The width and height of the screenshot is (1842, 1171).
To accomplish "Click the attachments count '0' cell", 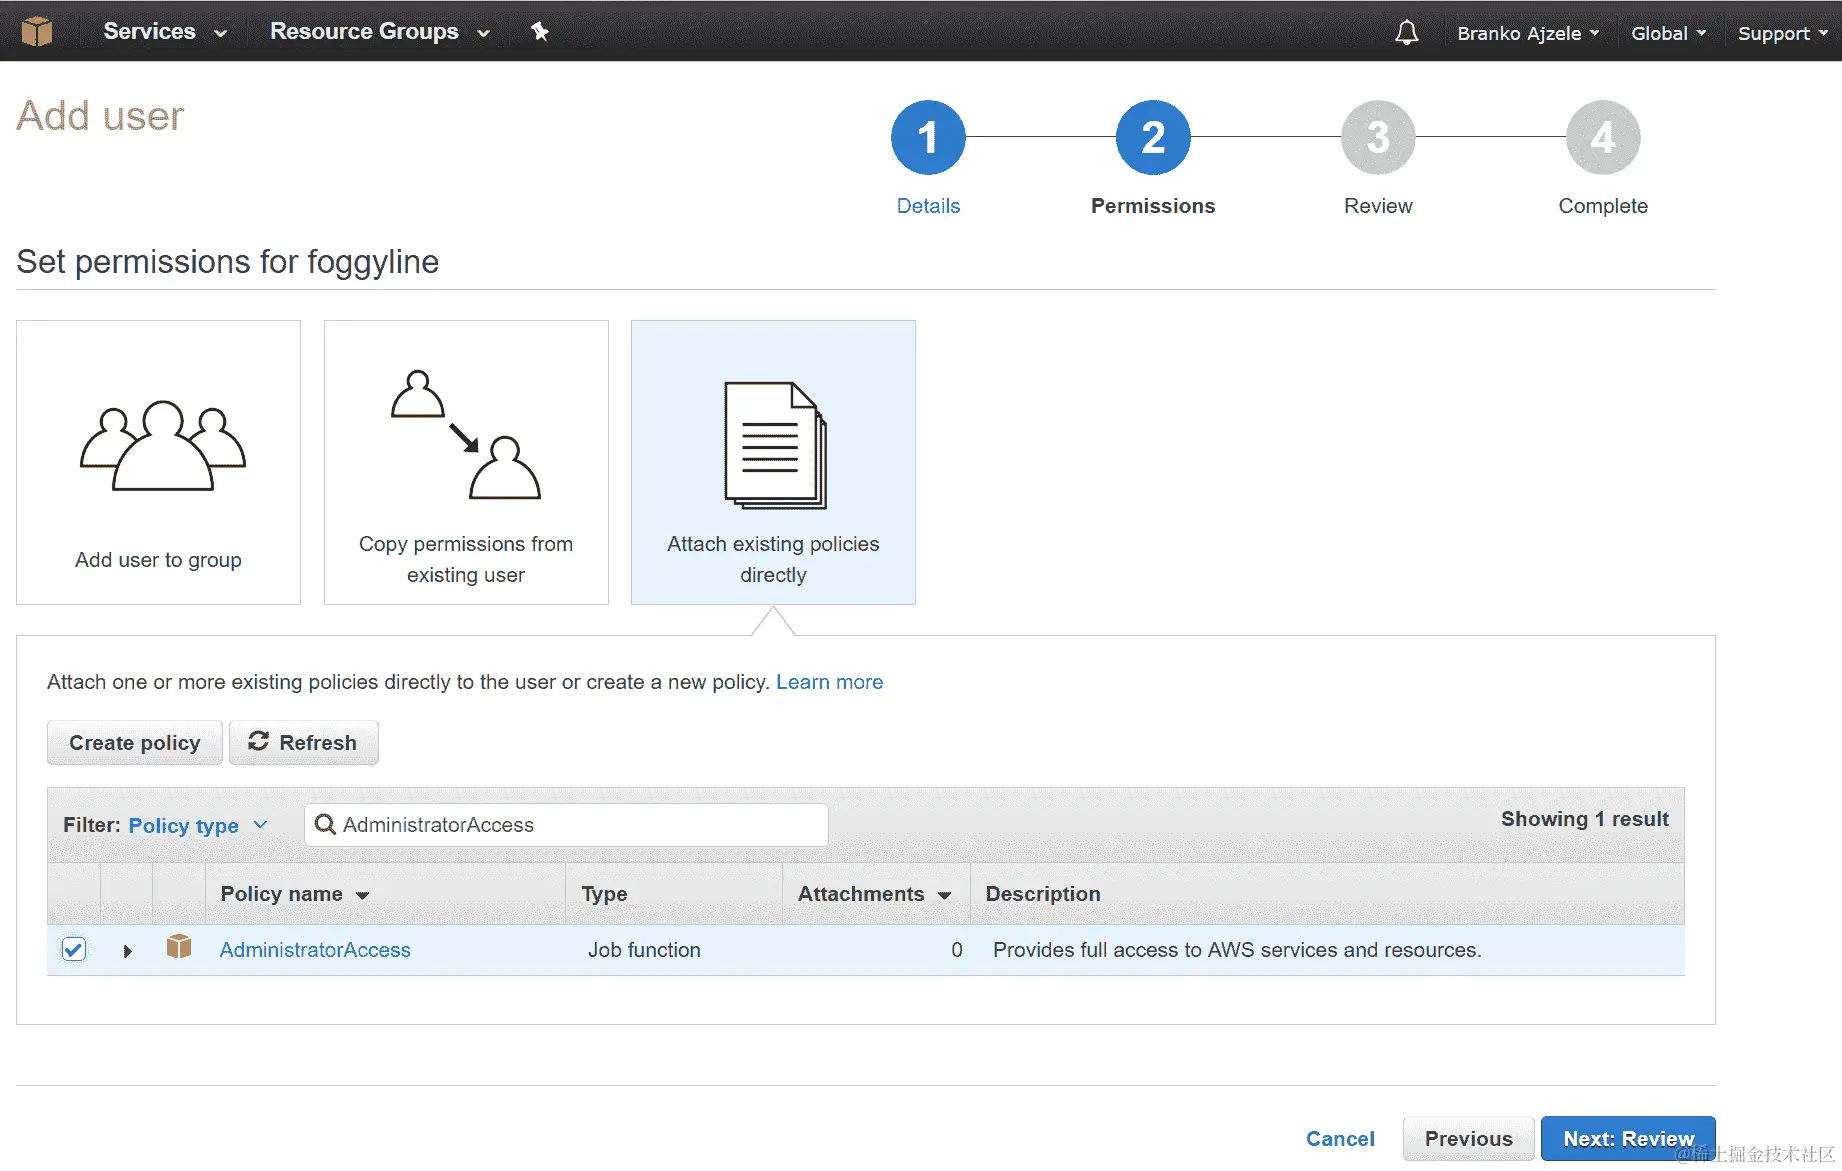I will click(x=957, y=950).
